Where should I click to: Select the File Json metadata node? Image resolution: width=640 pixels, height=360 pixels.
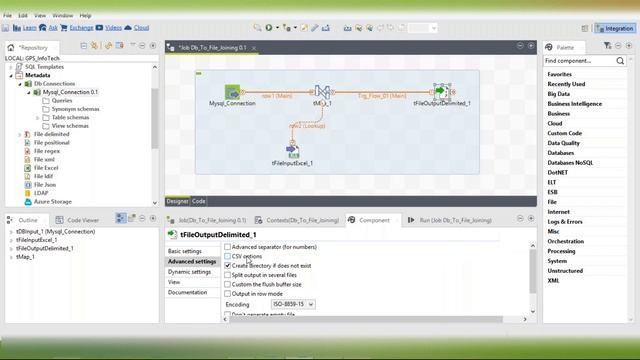(x=45, y=184)
